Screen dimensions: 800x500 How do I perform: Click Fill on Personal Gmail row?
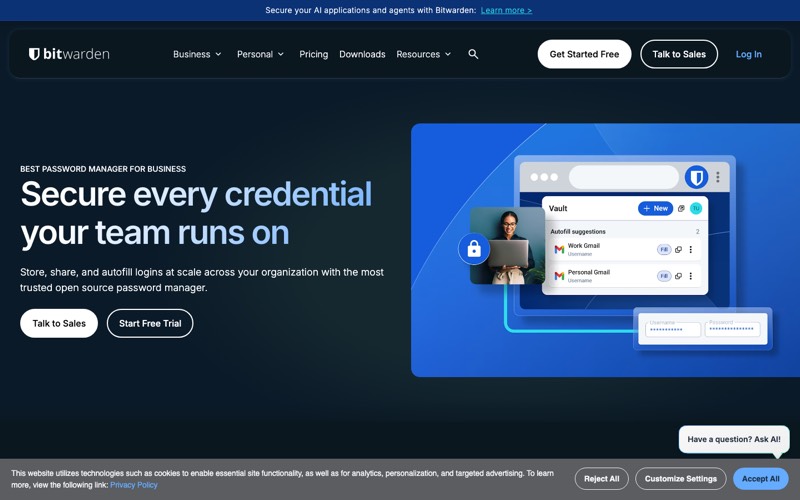click(x=664, y=276)
